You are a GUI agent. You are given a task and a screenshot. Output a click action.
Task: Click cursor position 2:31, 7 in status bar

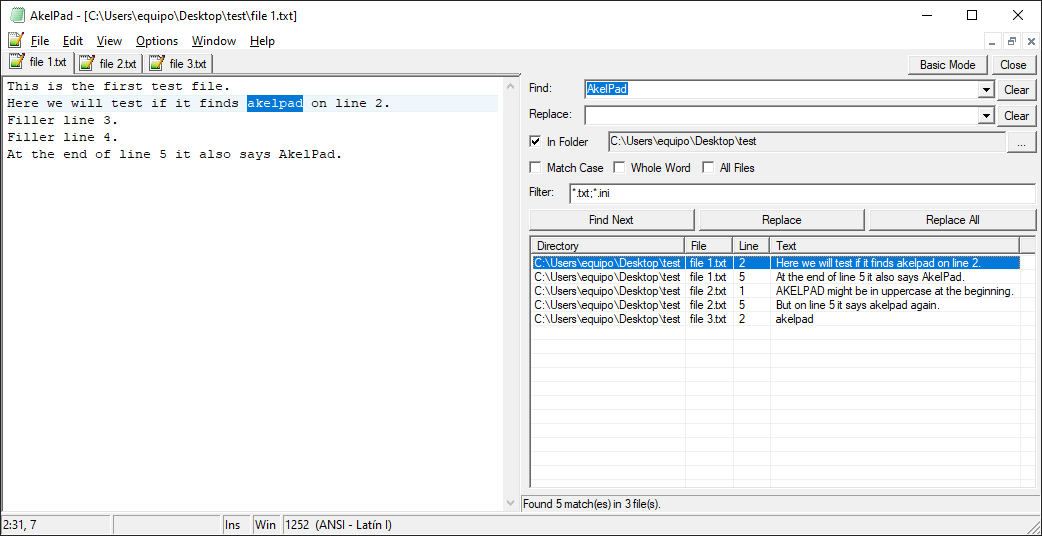pyautogui.click(x=56, y=525)
